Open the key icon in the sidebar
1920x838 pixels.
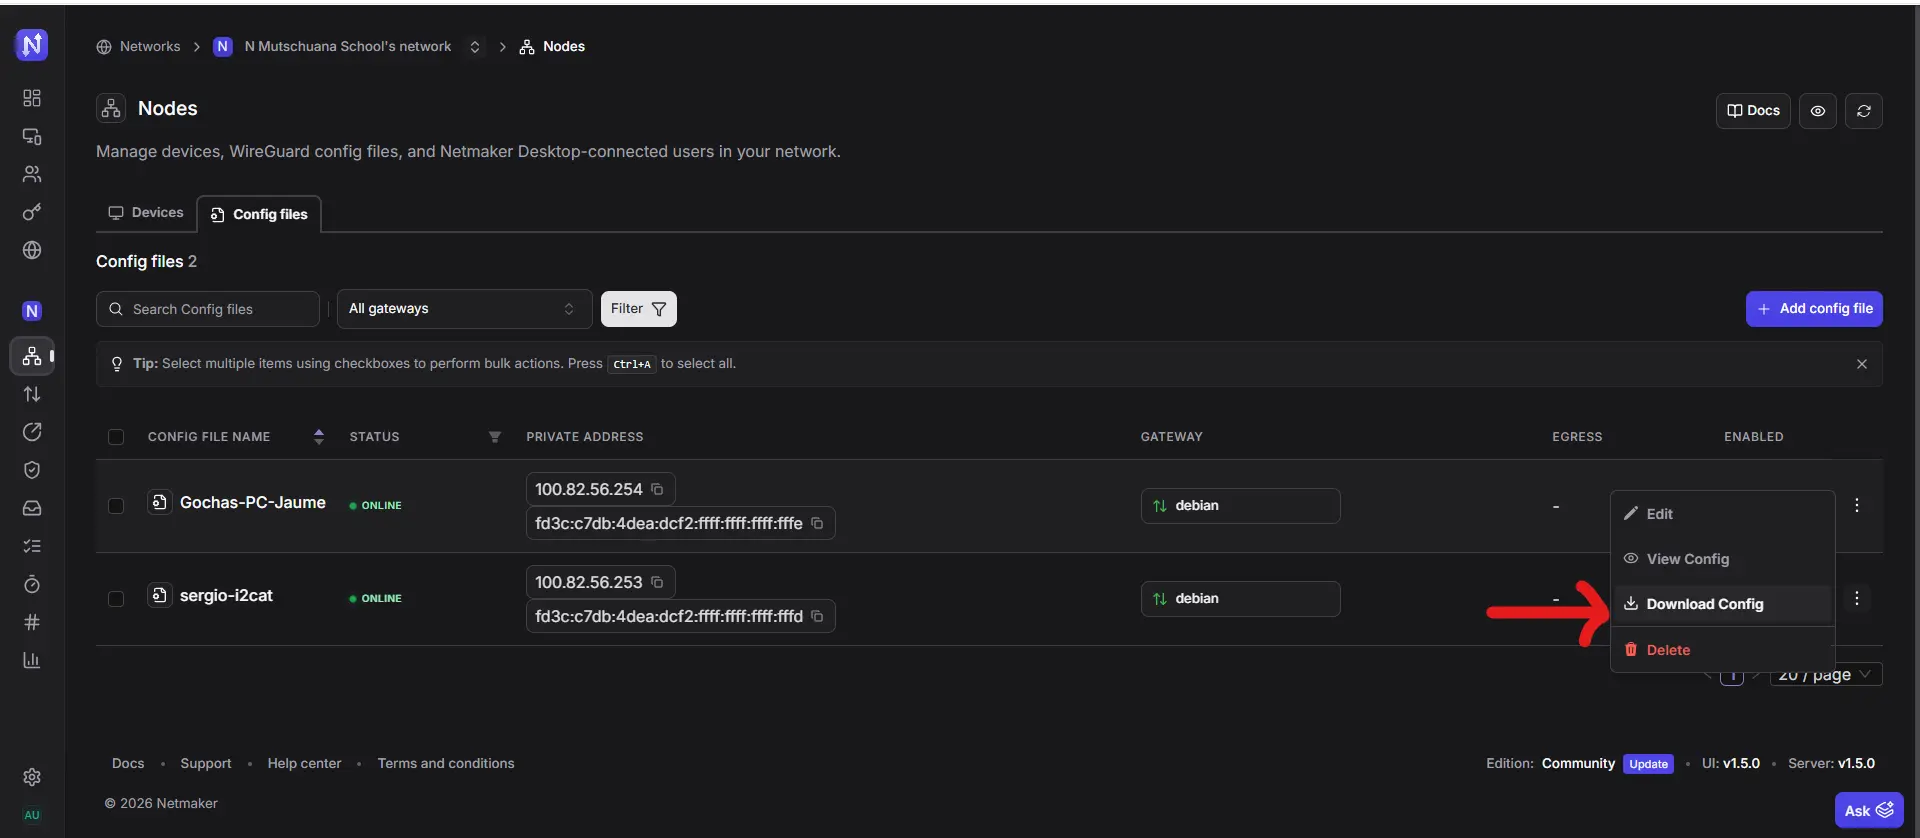(x=32, y=212)
